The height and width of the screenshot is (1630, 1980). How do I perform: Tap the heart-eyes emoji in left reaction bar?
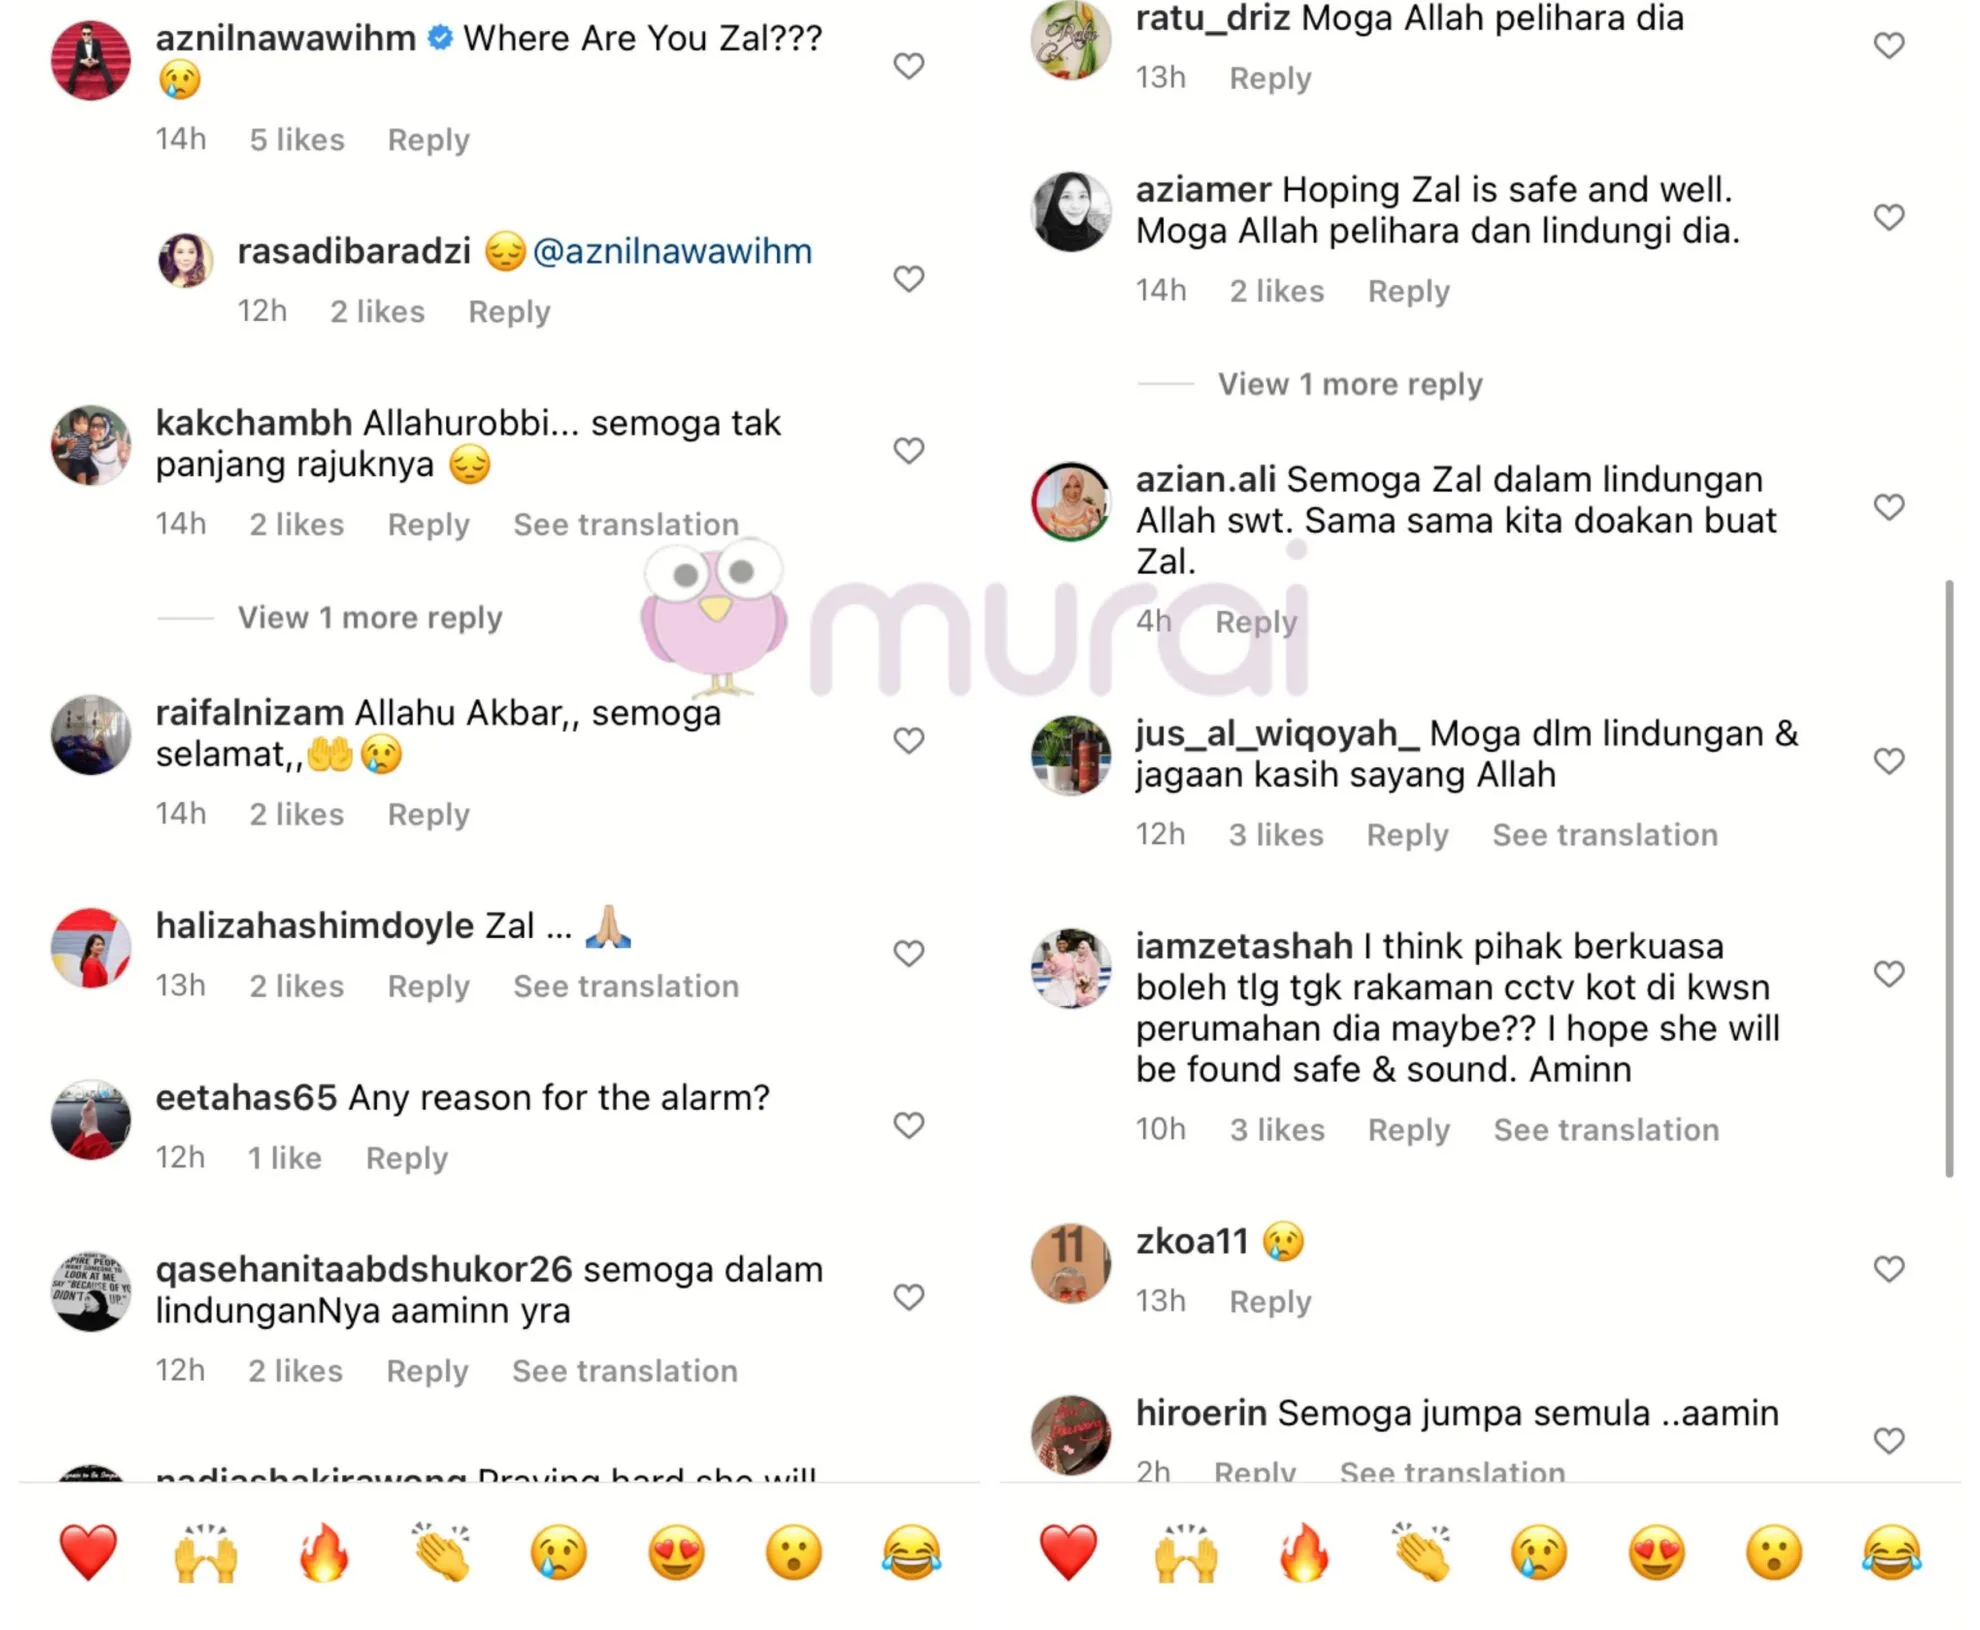pos(677,1553)
